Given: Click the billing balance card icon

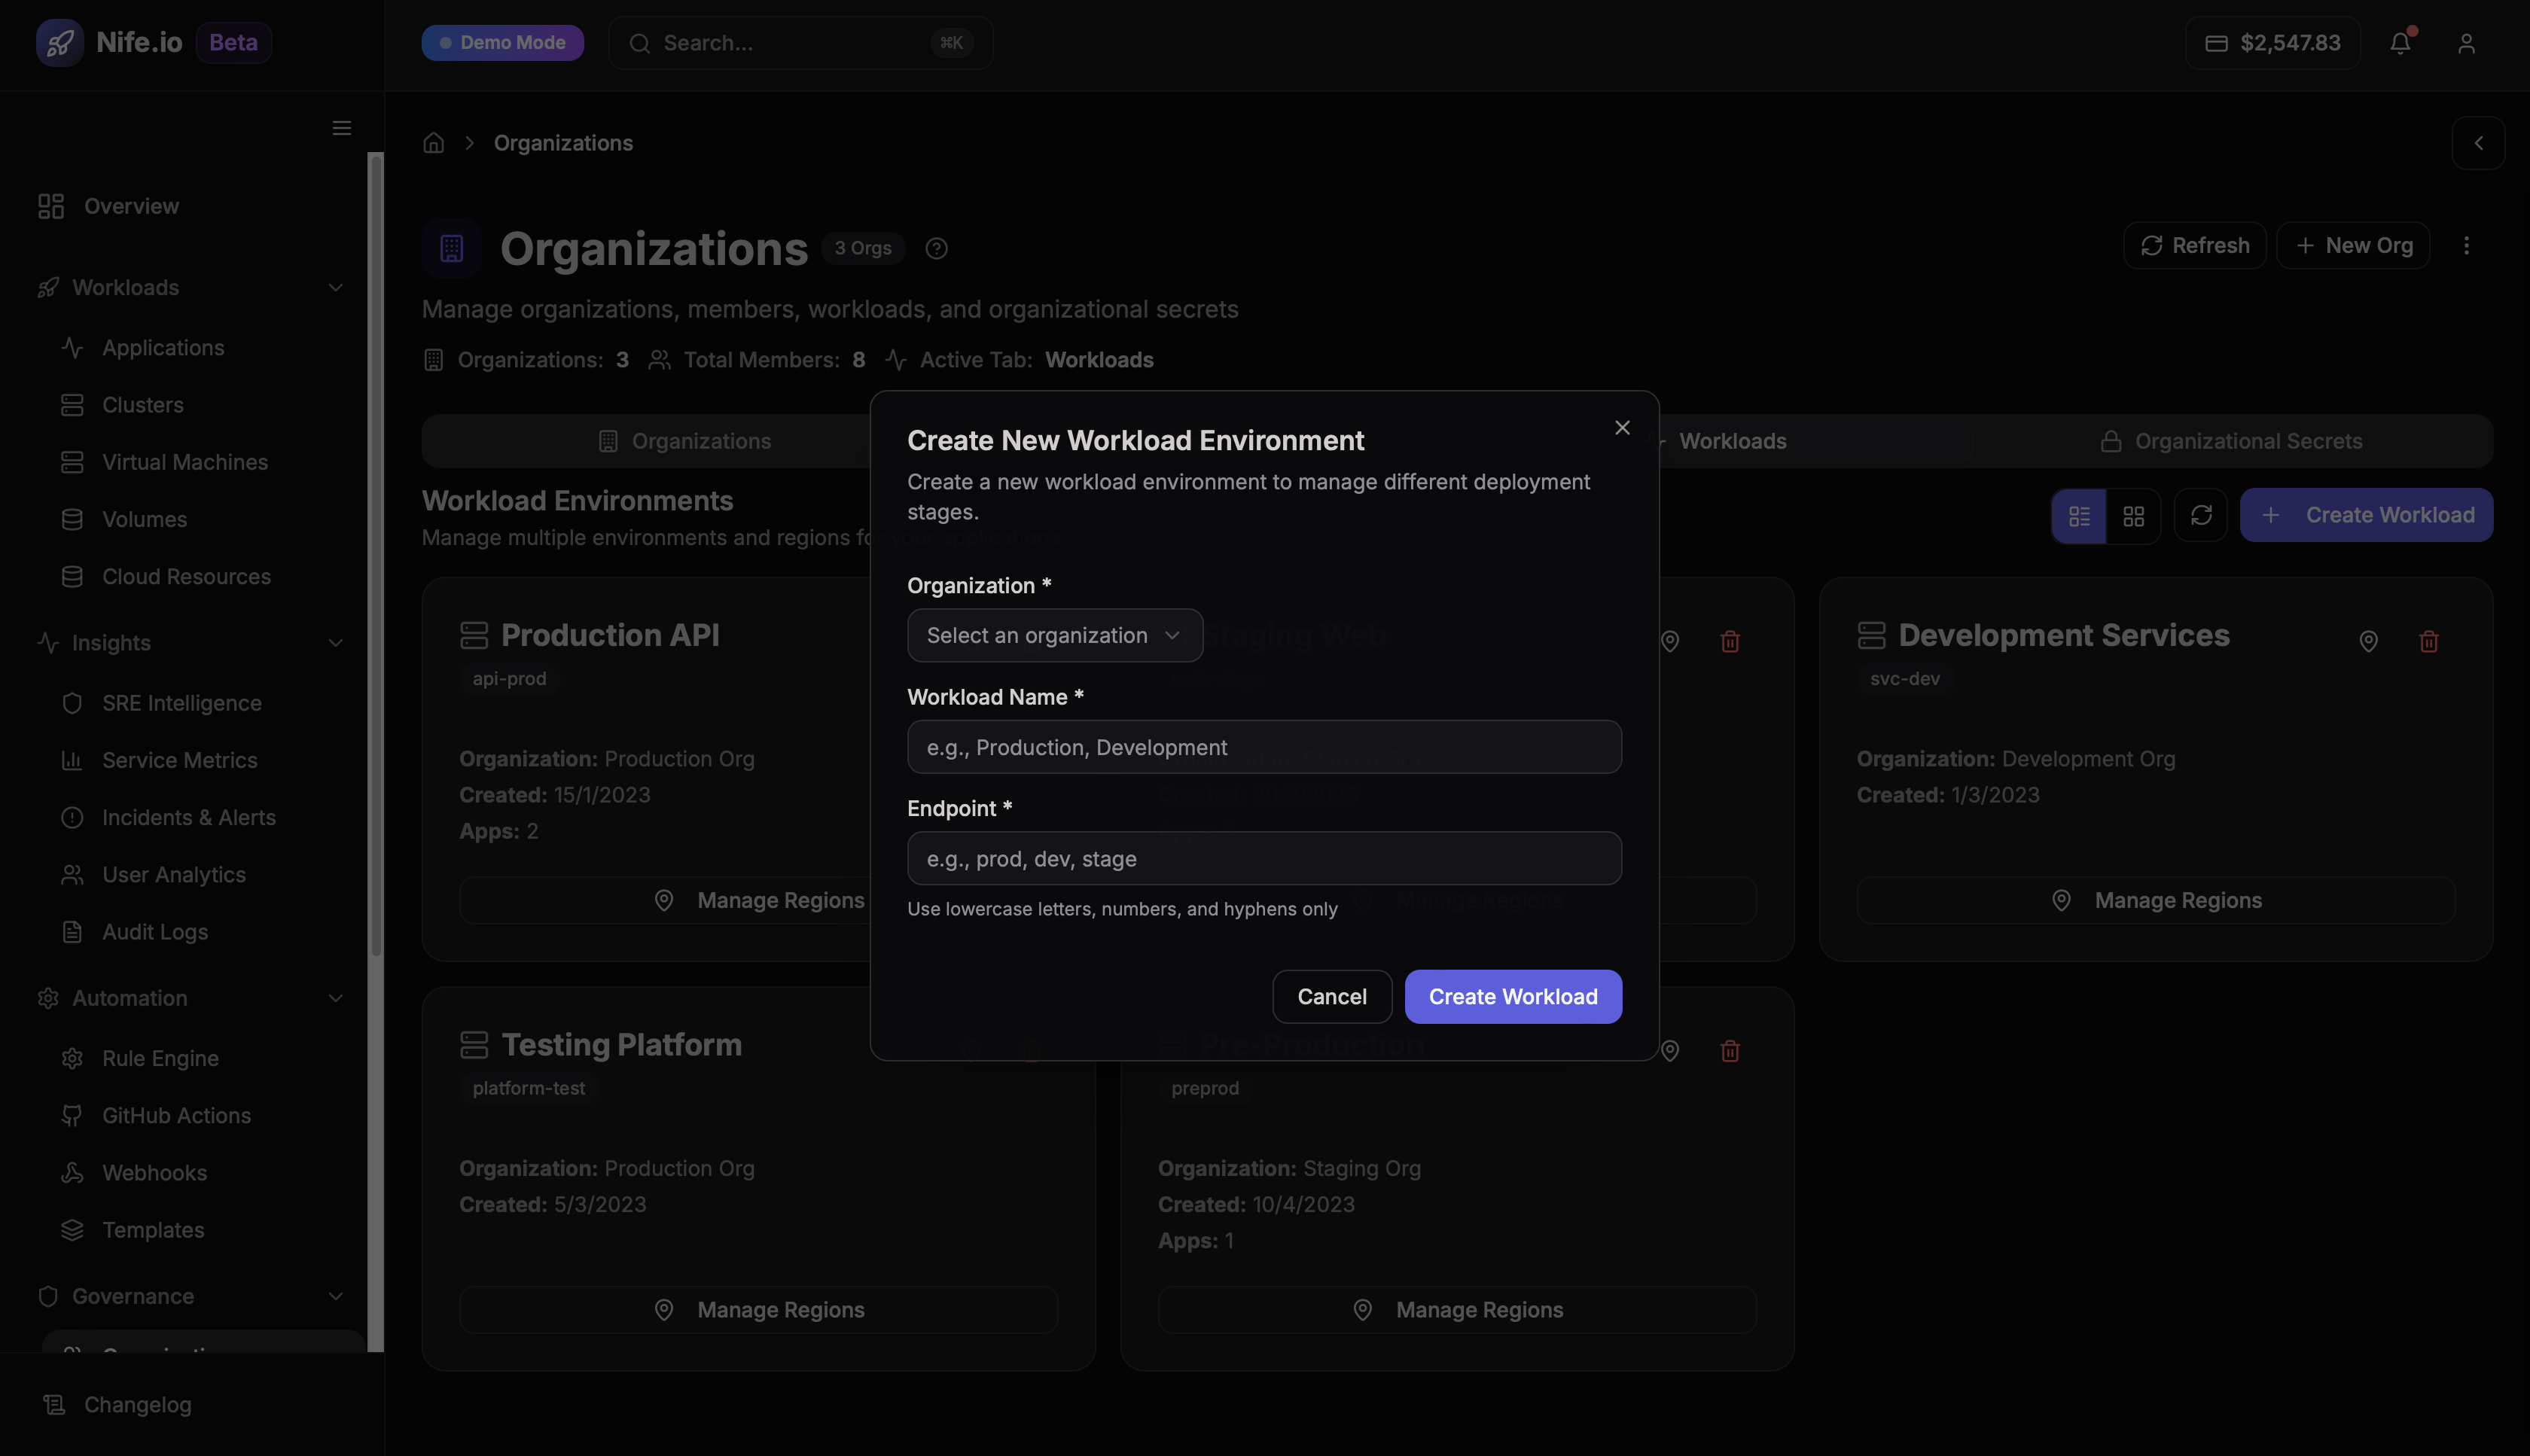Looking at the screenshot, I should point(2216,43).
